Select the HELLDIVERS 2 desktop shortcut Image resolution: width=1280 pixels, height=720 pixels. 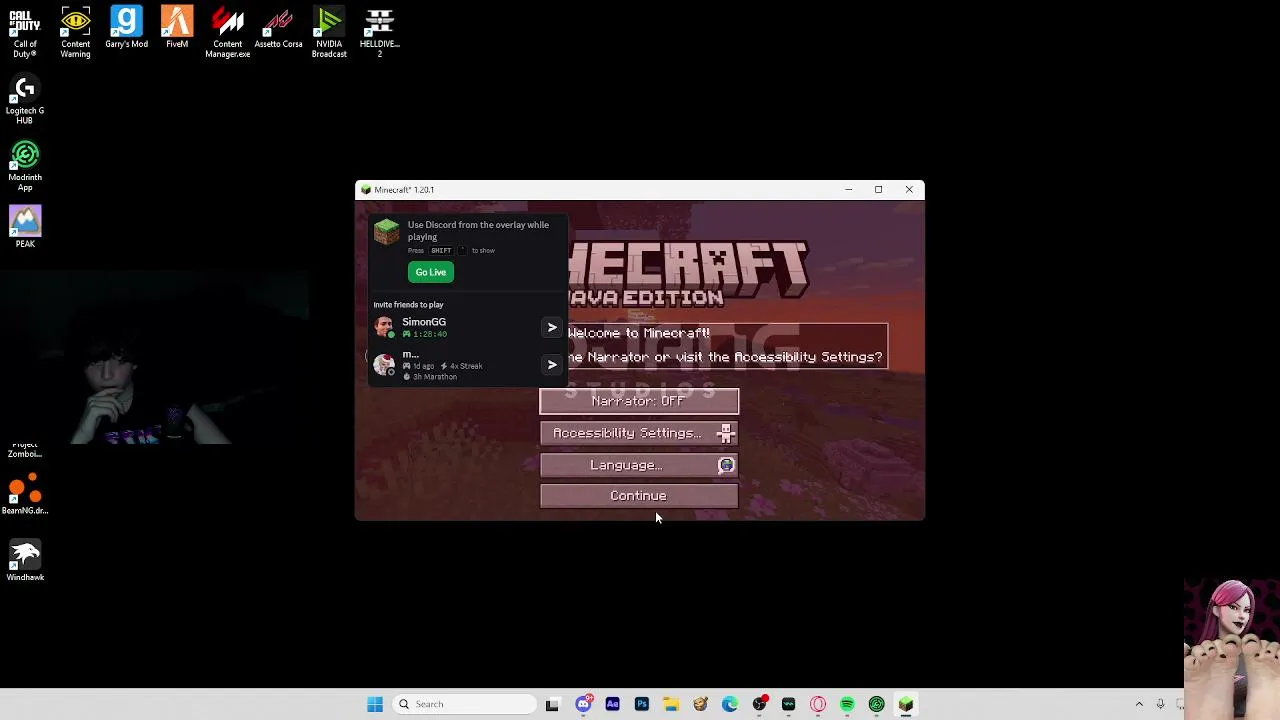pos(379,33)
